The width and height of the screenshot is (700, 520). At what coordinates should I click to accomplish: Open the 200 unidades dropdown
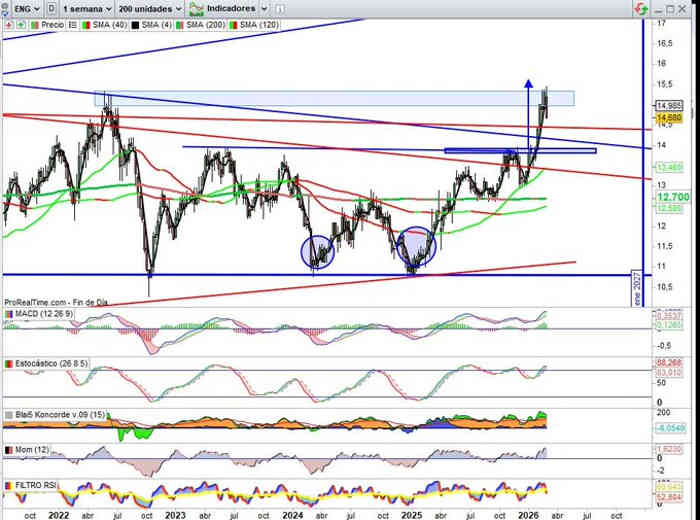[x=146, y=7]
